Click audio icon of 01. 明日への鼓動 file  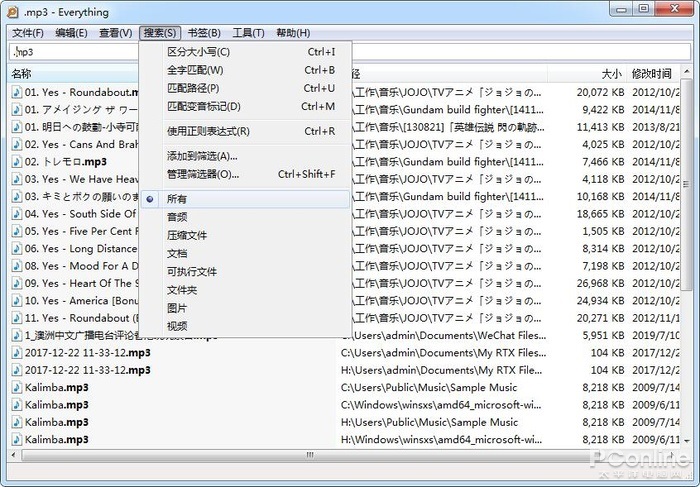(x=17, y=127)
